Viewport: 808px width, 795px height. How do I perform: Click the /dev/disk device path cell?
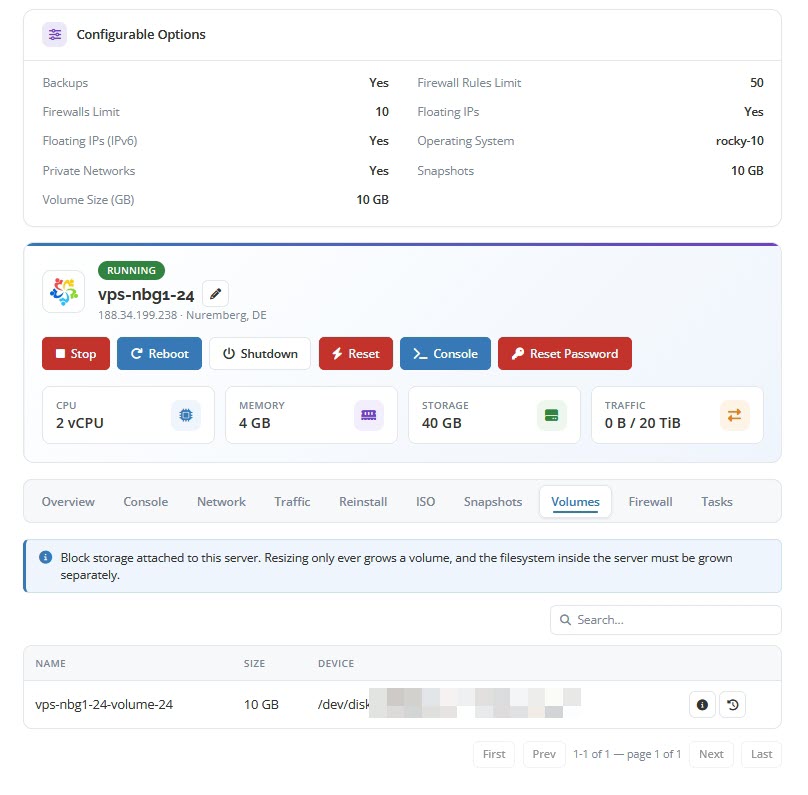448,703
